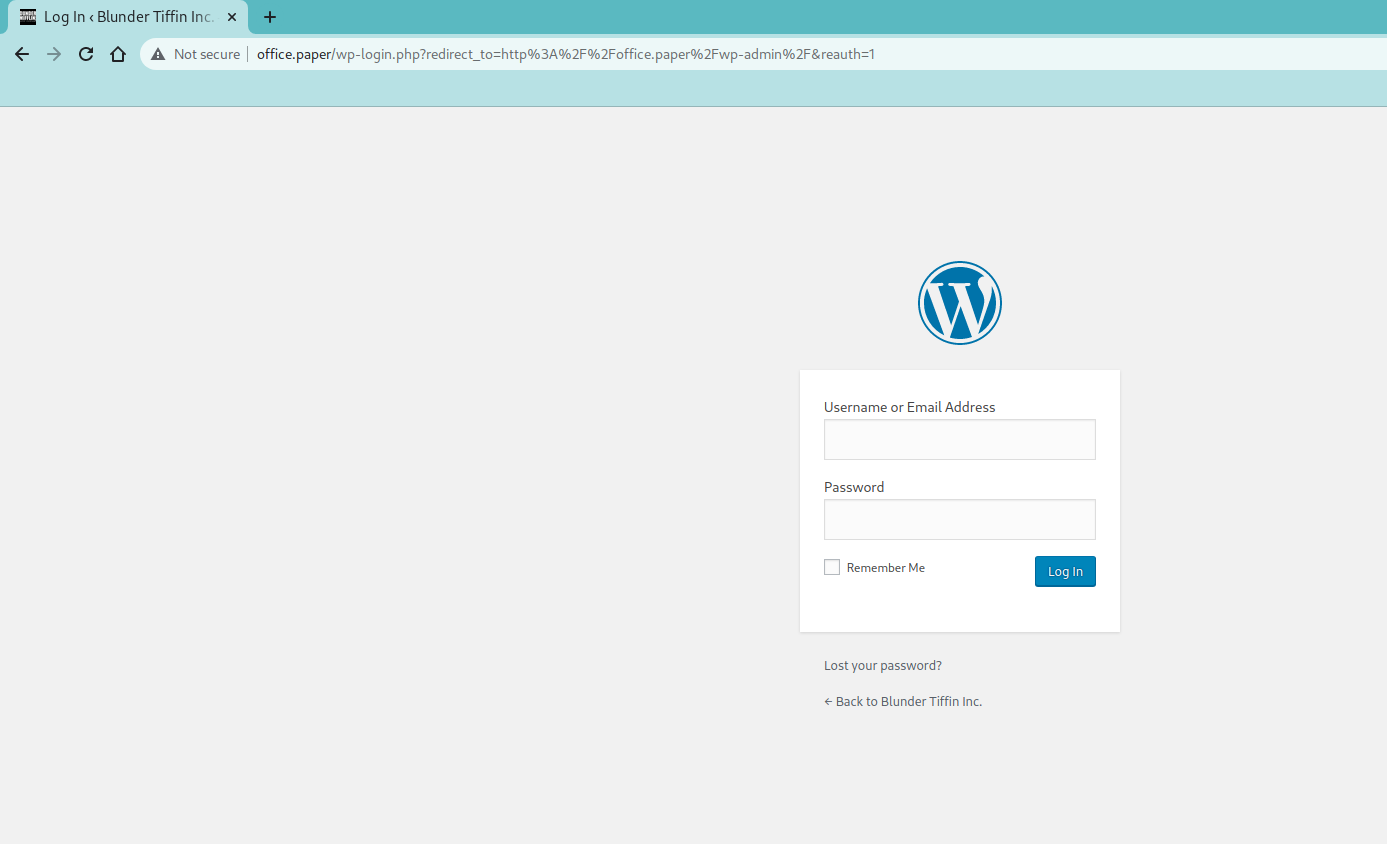Click the WordPress logo
Screen dimensions: 1387x844
(x=960, y=303)
